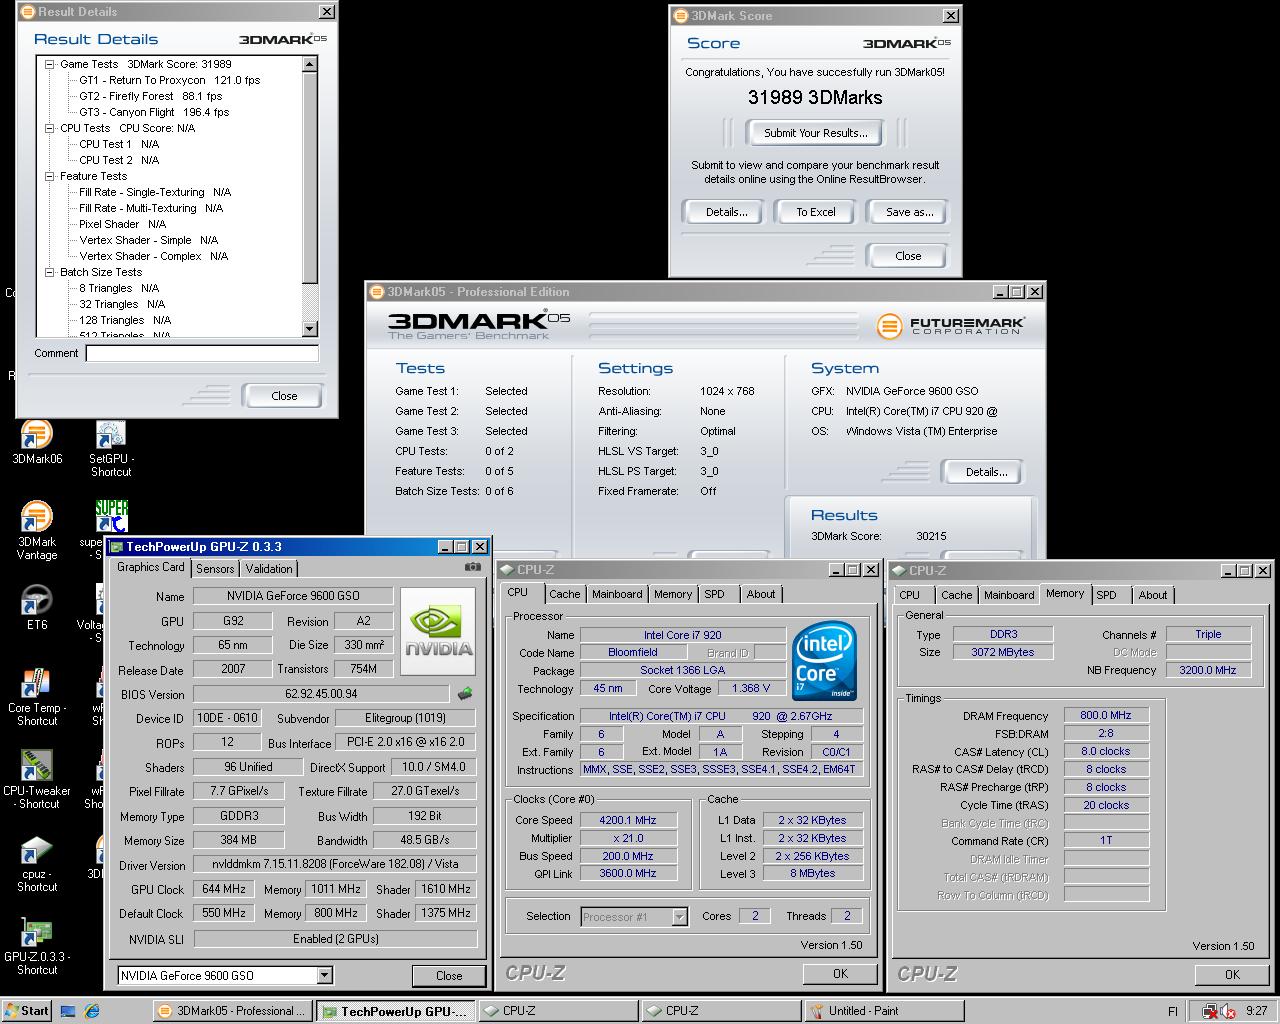Click the To Excel button
1280x1024 pixels.
click(816, 212)
